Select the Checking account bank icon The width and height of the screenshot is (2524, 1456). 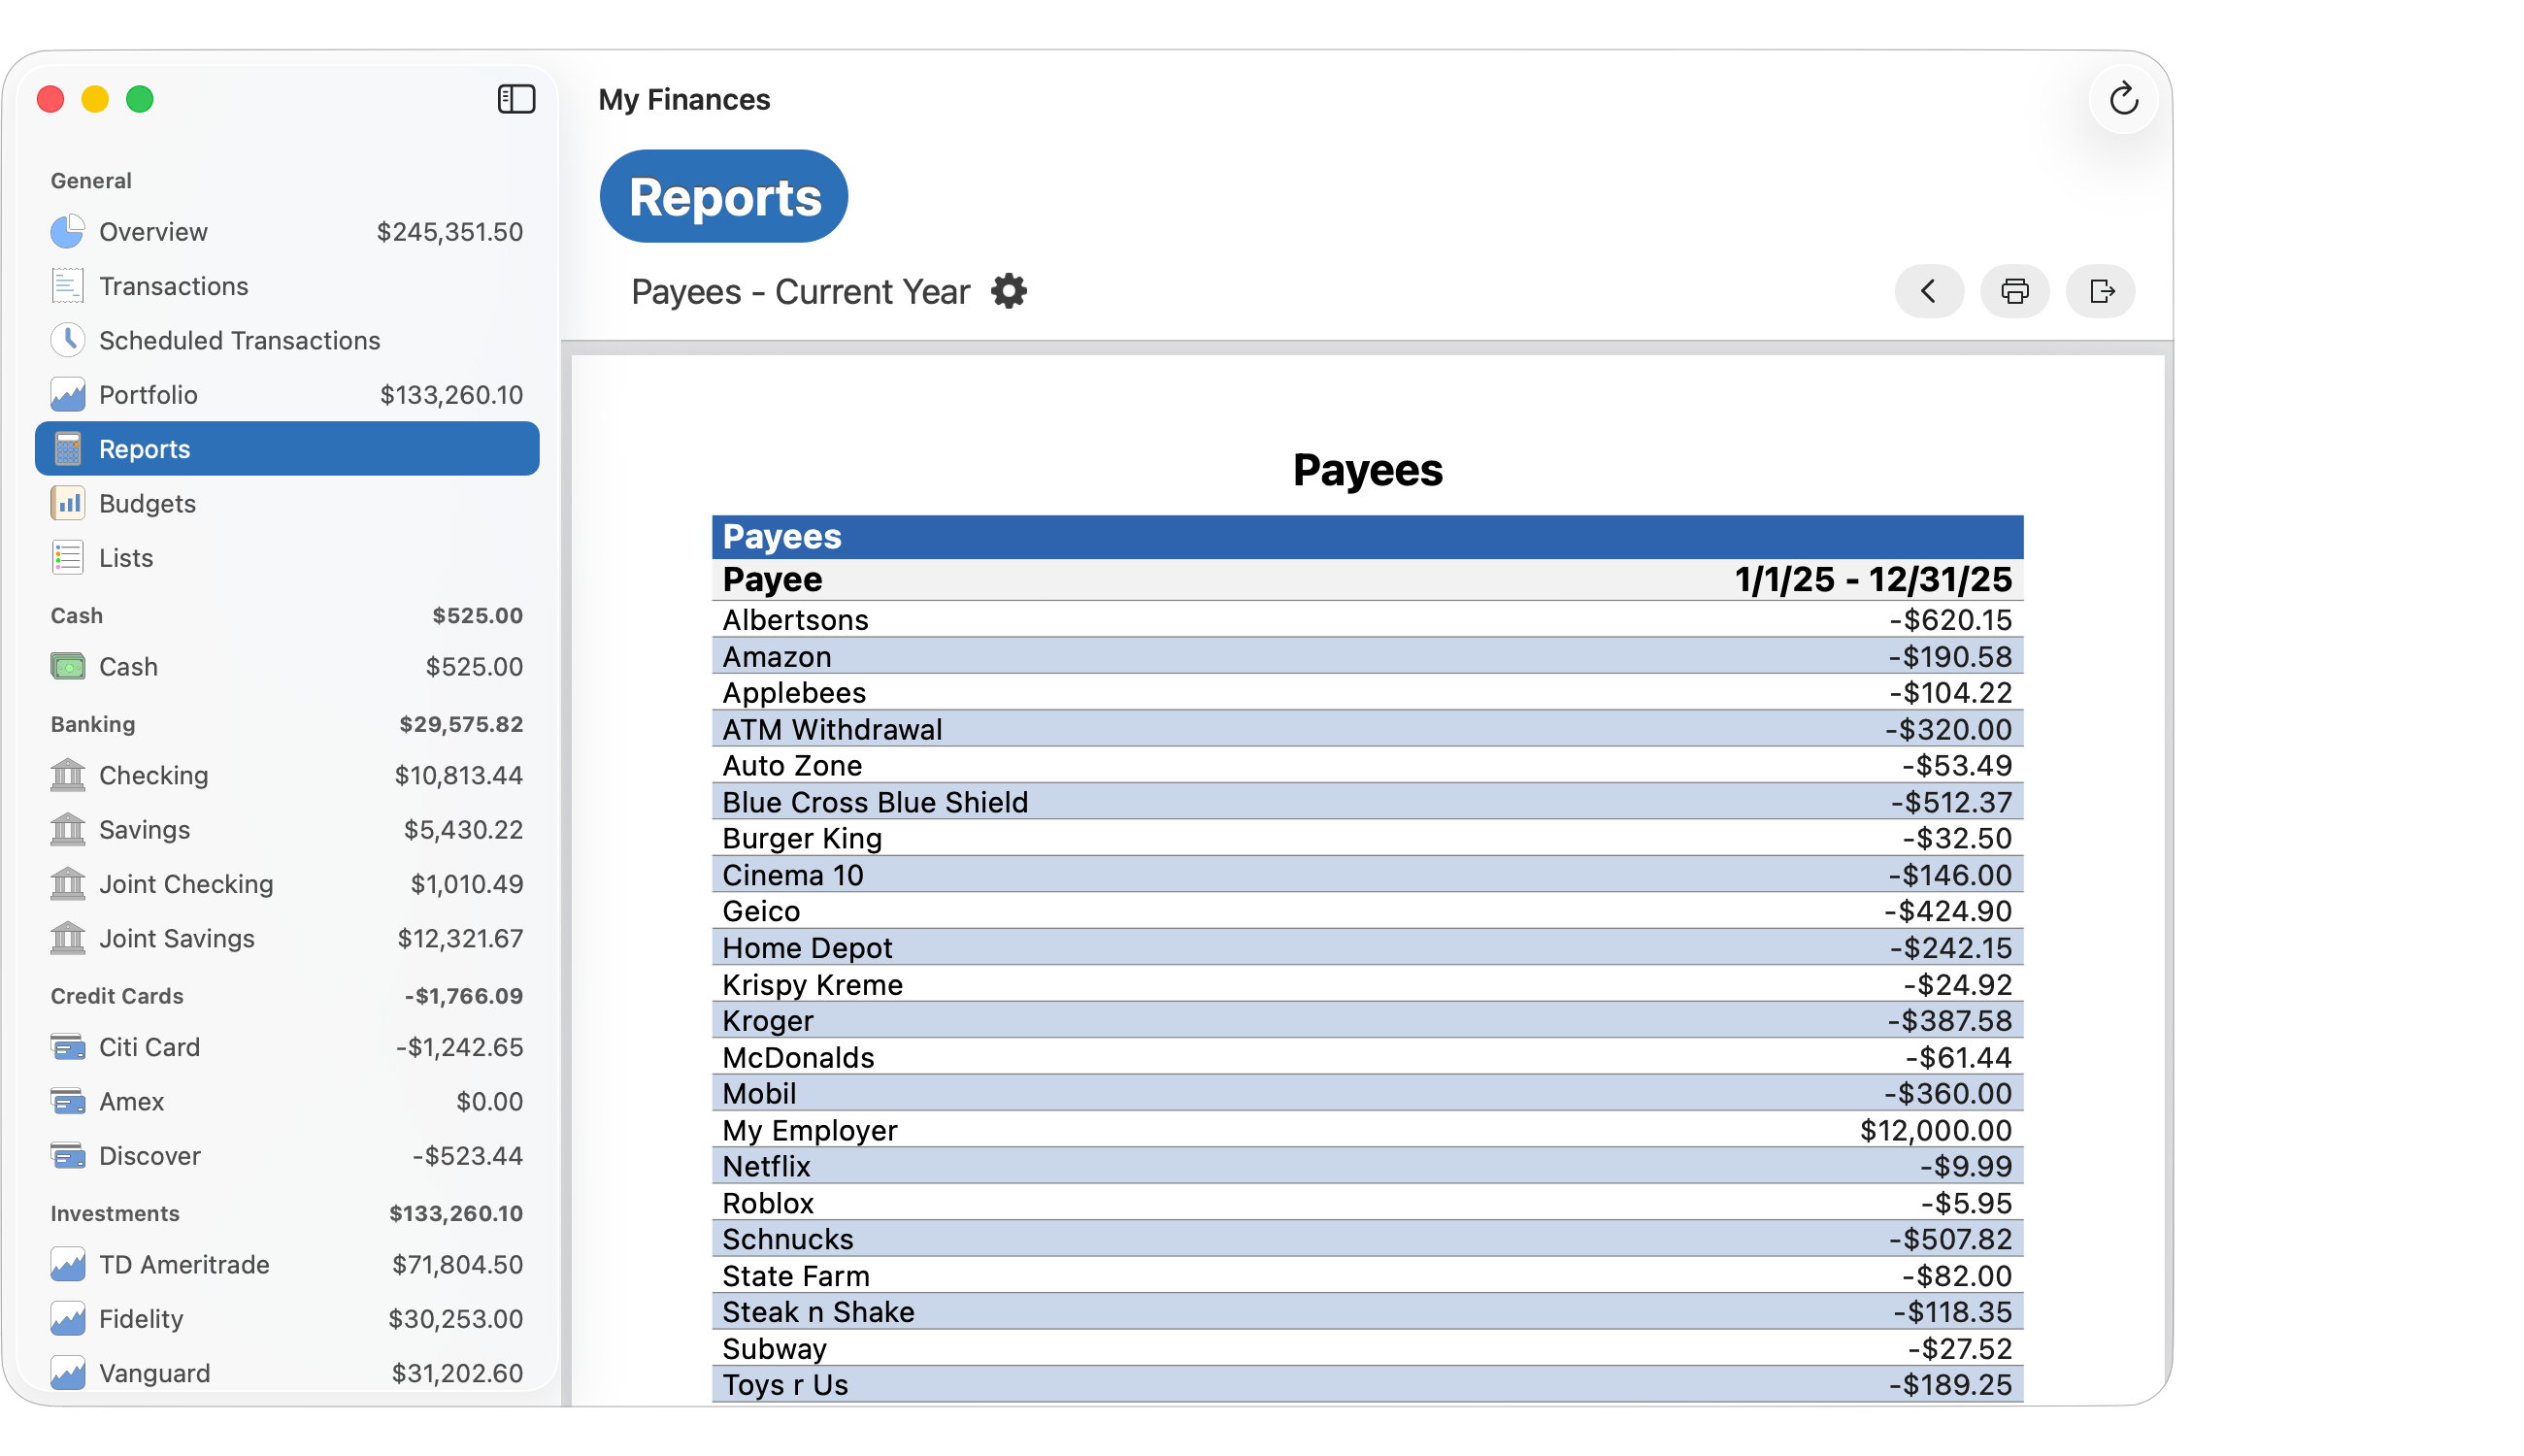point(66,775)
